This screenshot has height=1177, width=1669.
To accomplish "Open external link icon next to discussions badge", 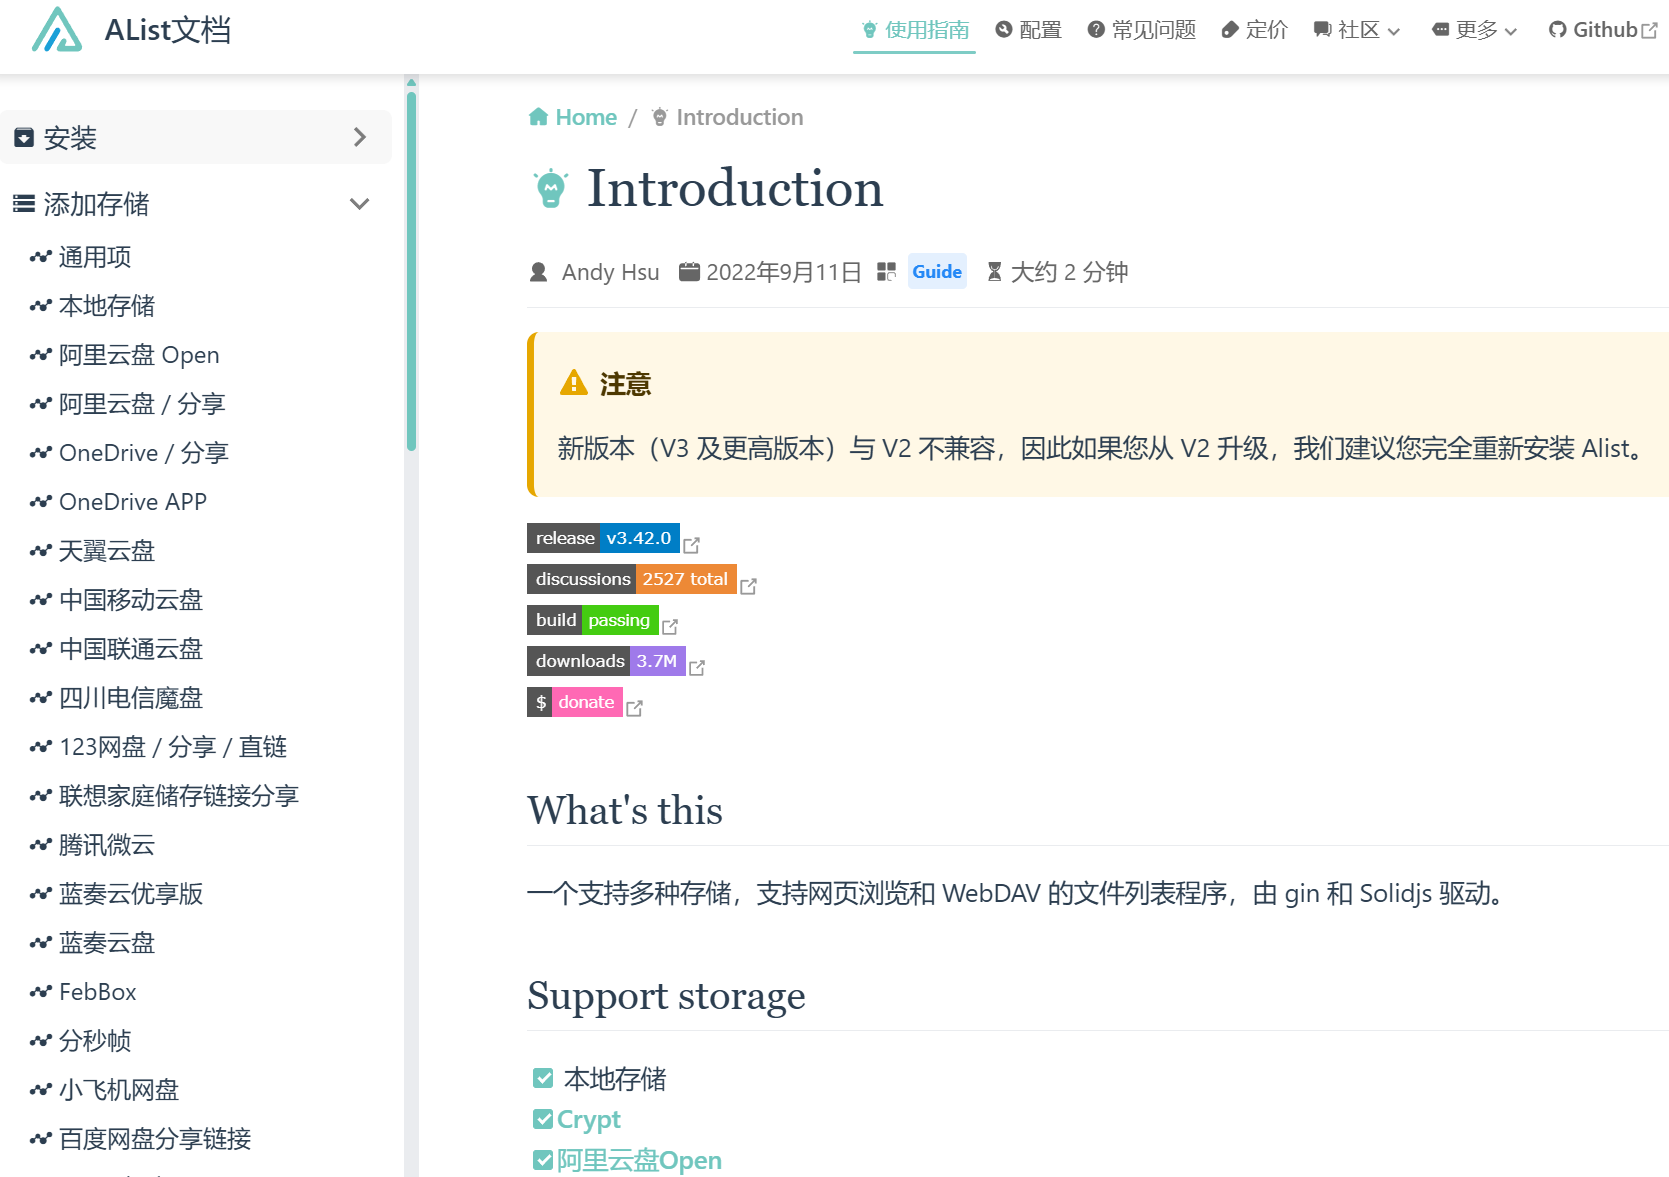I will pos(748,586).
